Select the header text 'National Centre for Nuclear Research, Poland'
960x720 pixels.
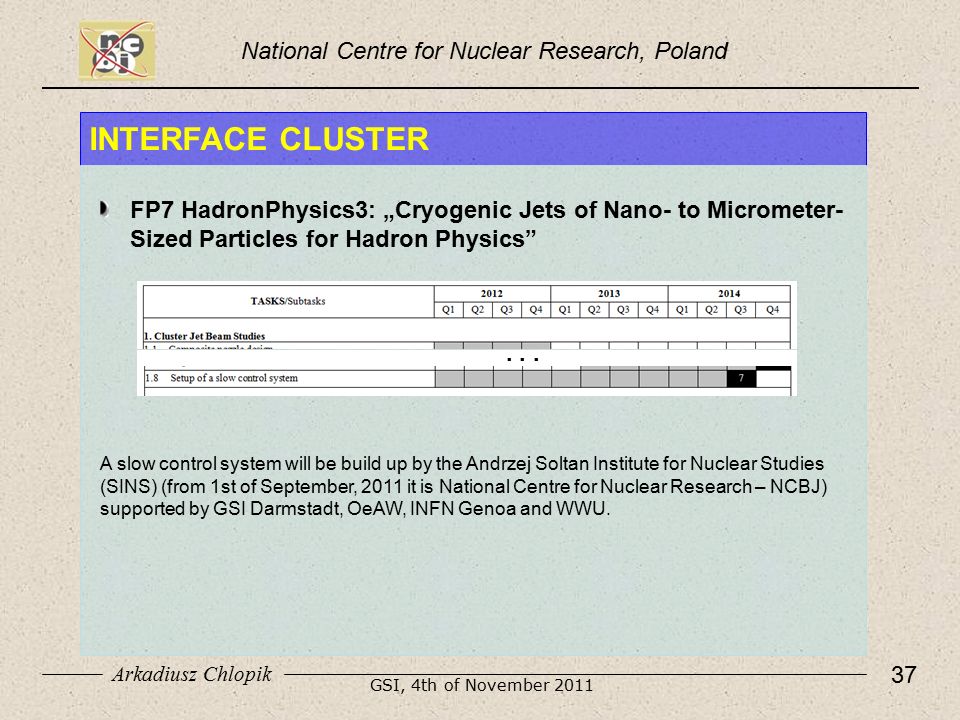(484, 51)
